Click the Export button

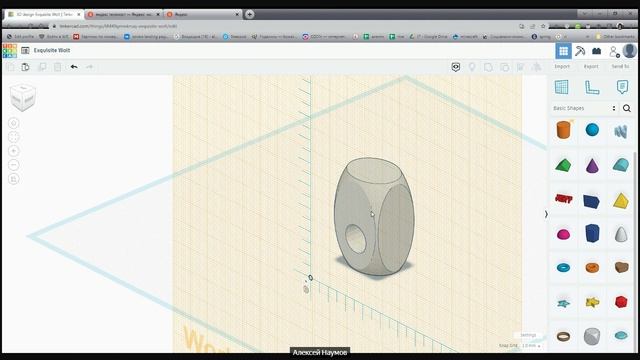click(x=591, y=67)
